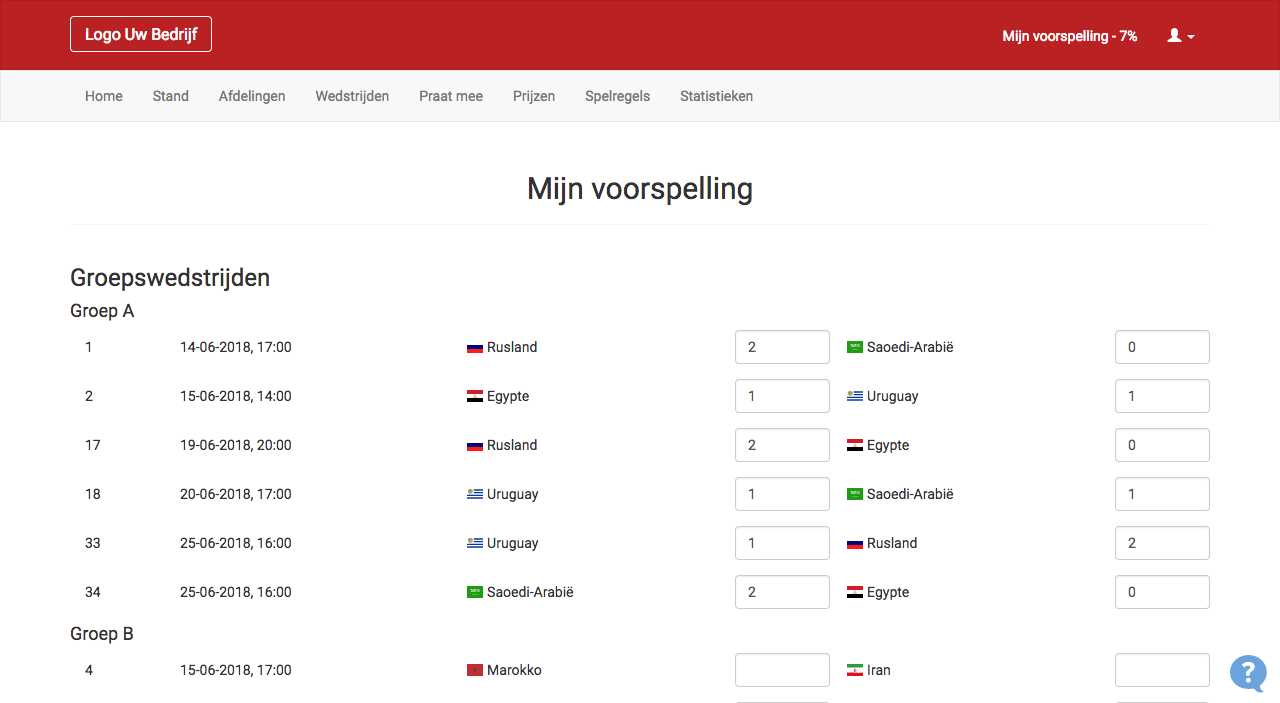Click Egypte flag in match 17
This screenshot has height=703, width=1280.
[x=855, y=445]
